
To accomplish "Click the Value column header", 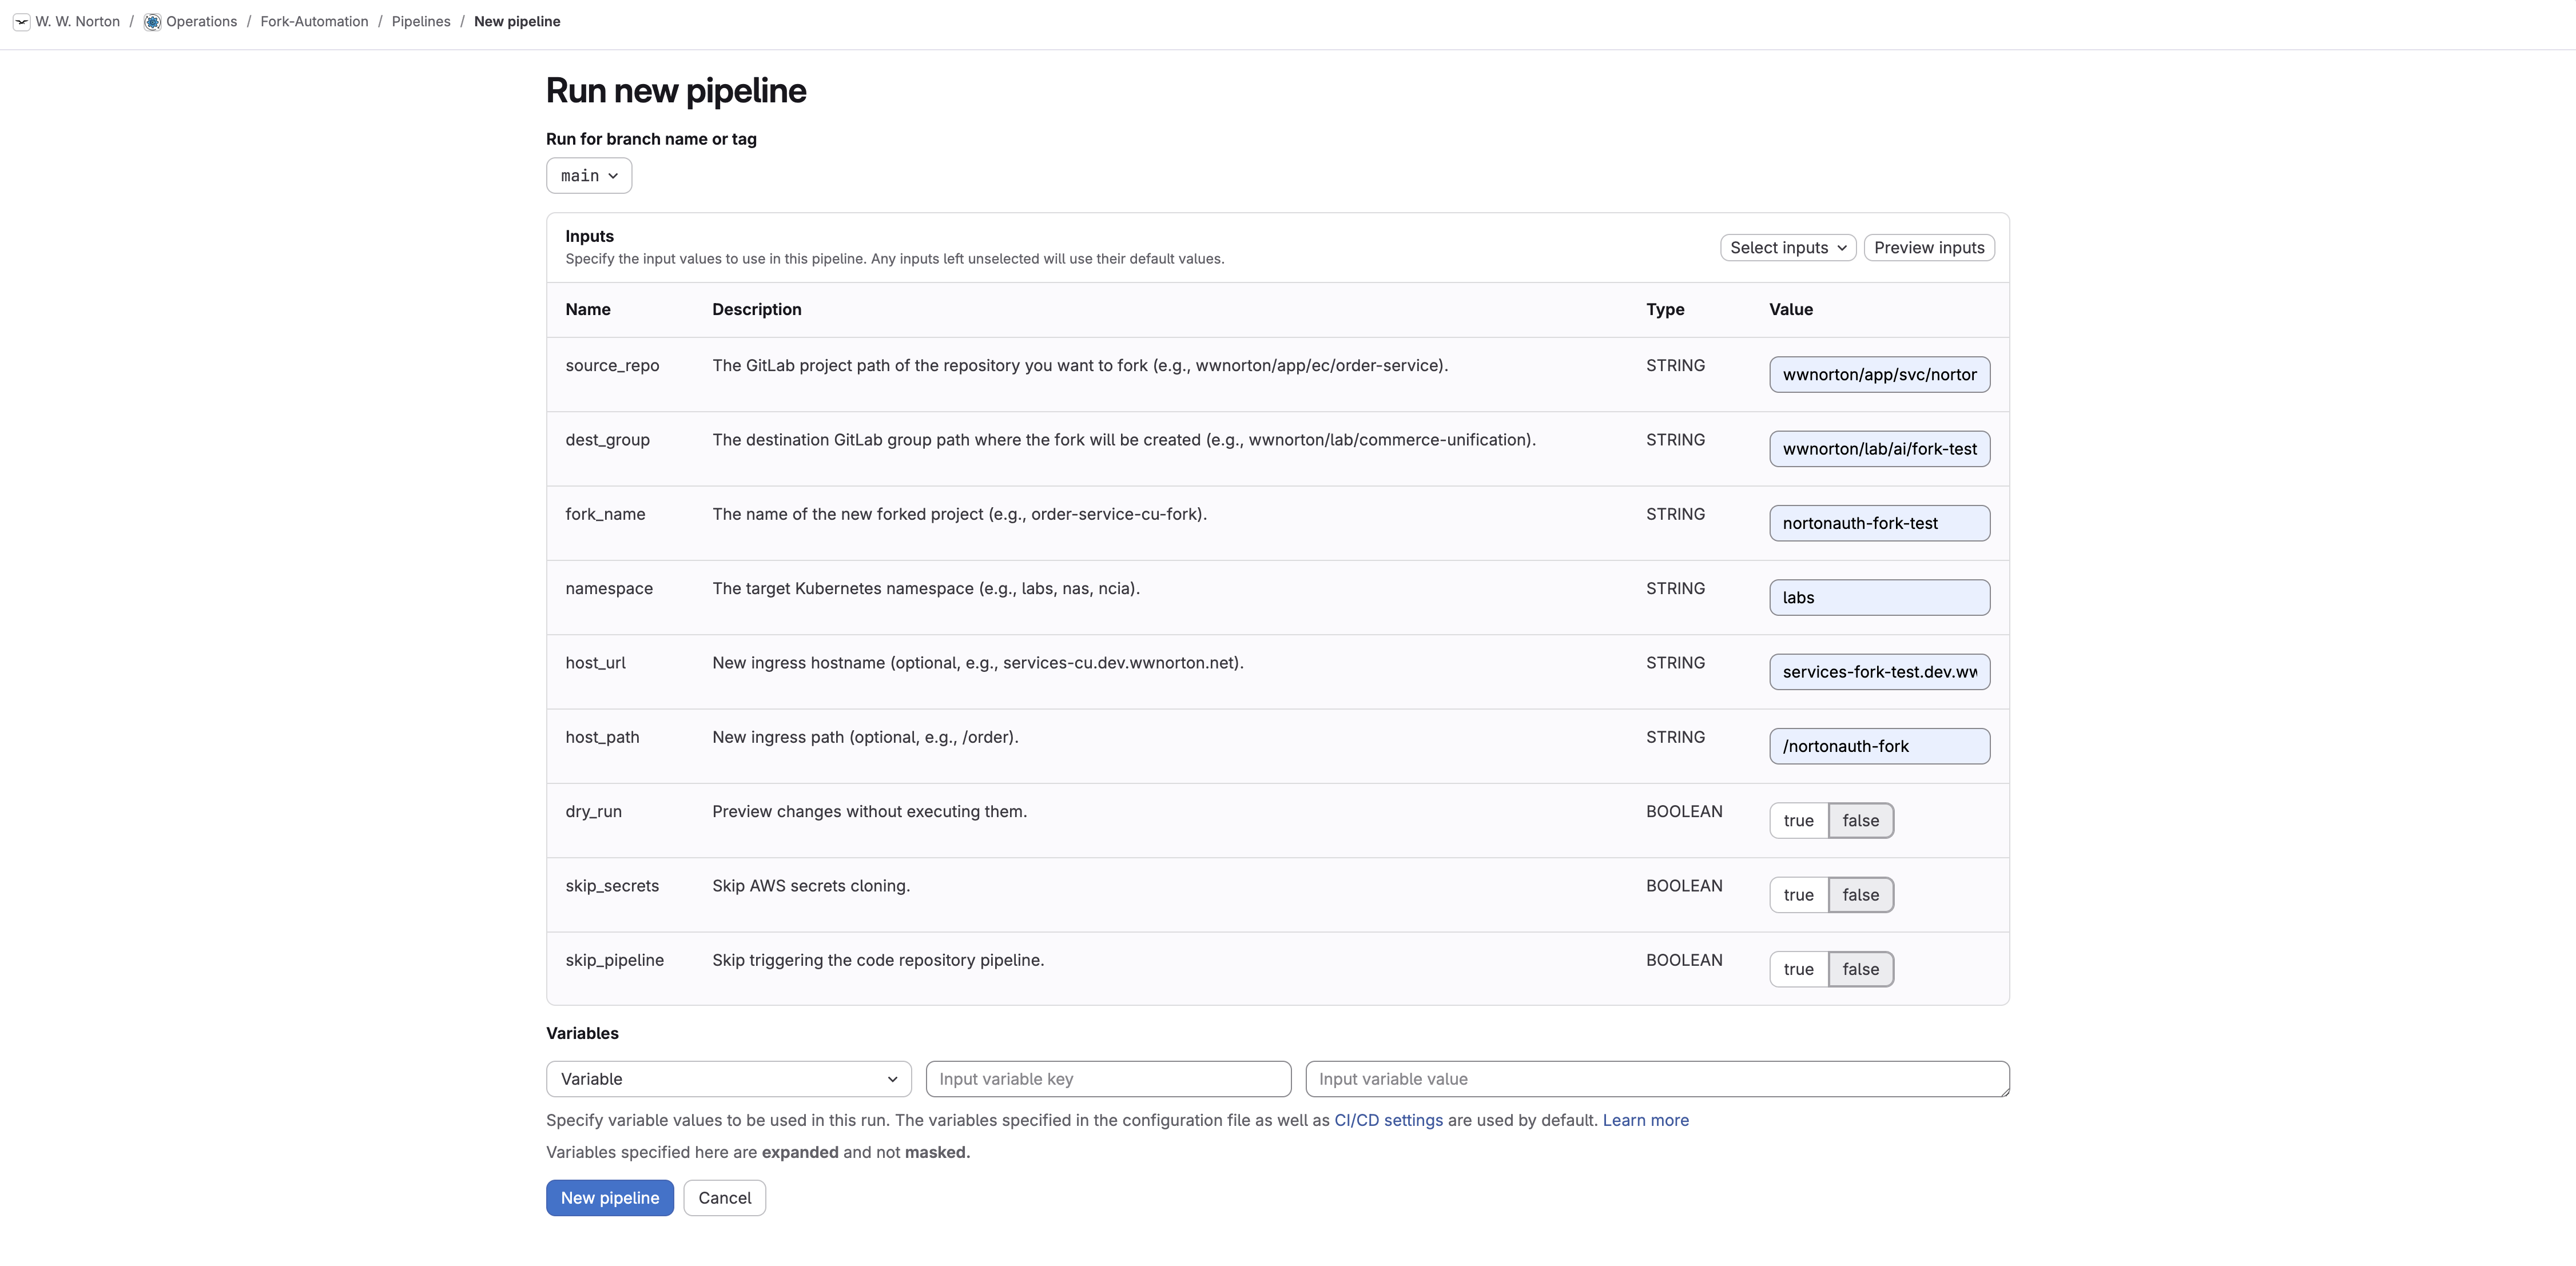I will (1791, 310).
